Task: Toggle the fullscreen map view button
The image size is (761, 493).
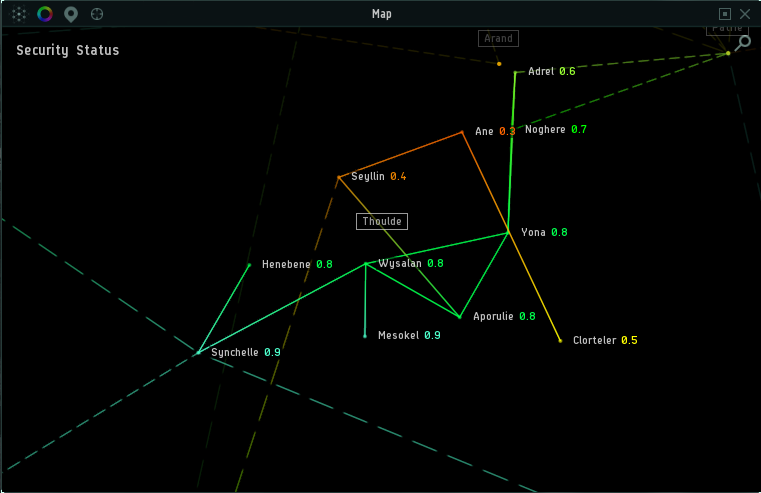Action: tap(725, 14)
